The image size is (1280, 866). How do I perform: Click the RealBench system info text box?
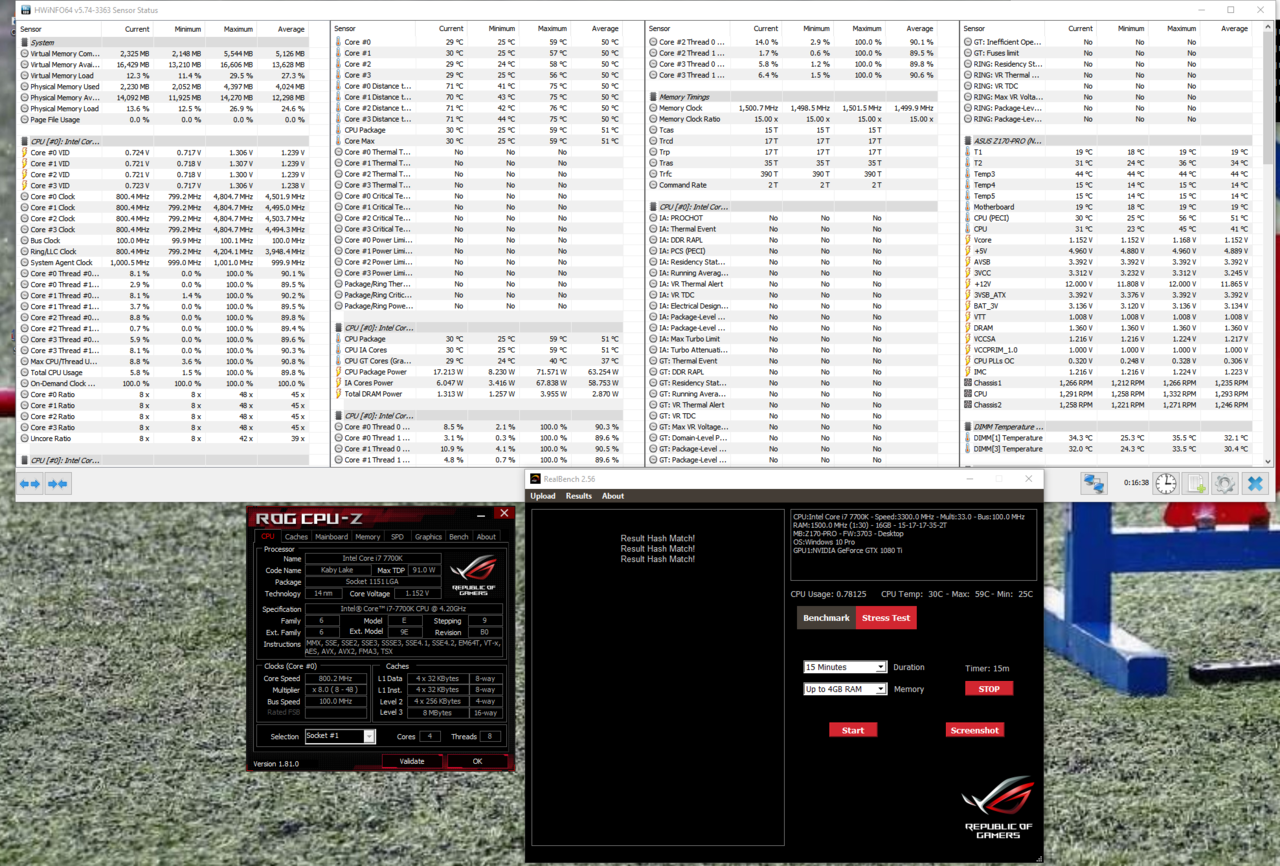(913, 545)
